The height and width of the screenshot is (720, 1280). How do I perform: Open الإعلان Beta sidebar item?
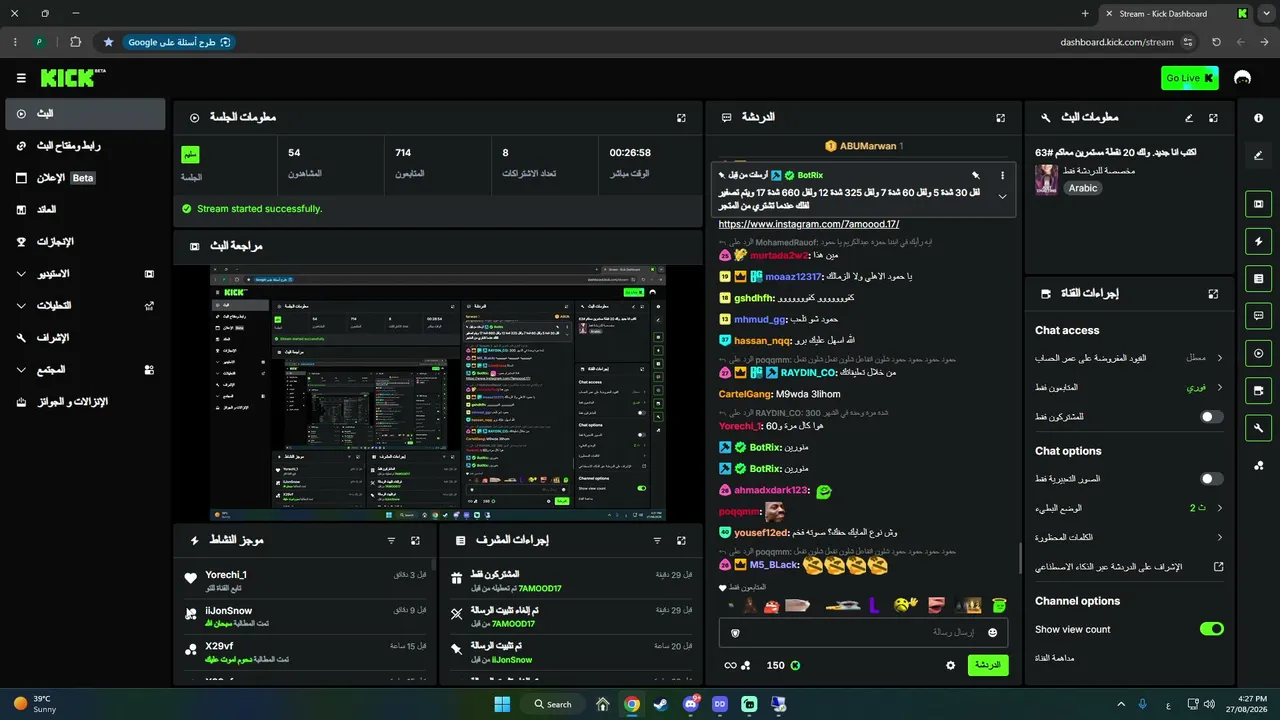85,178
